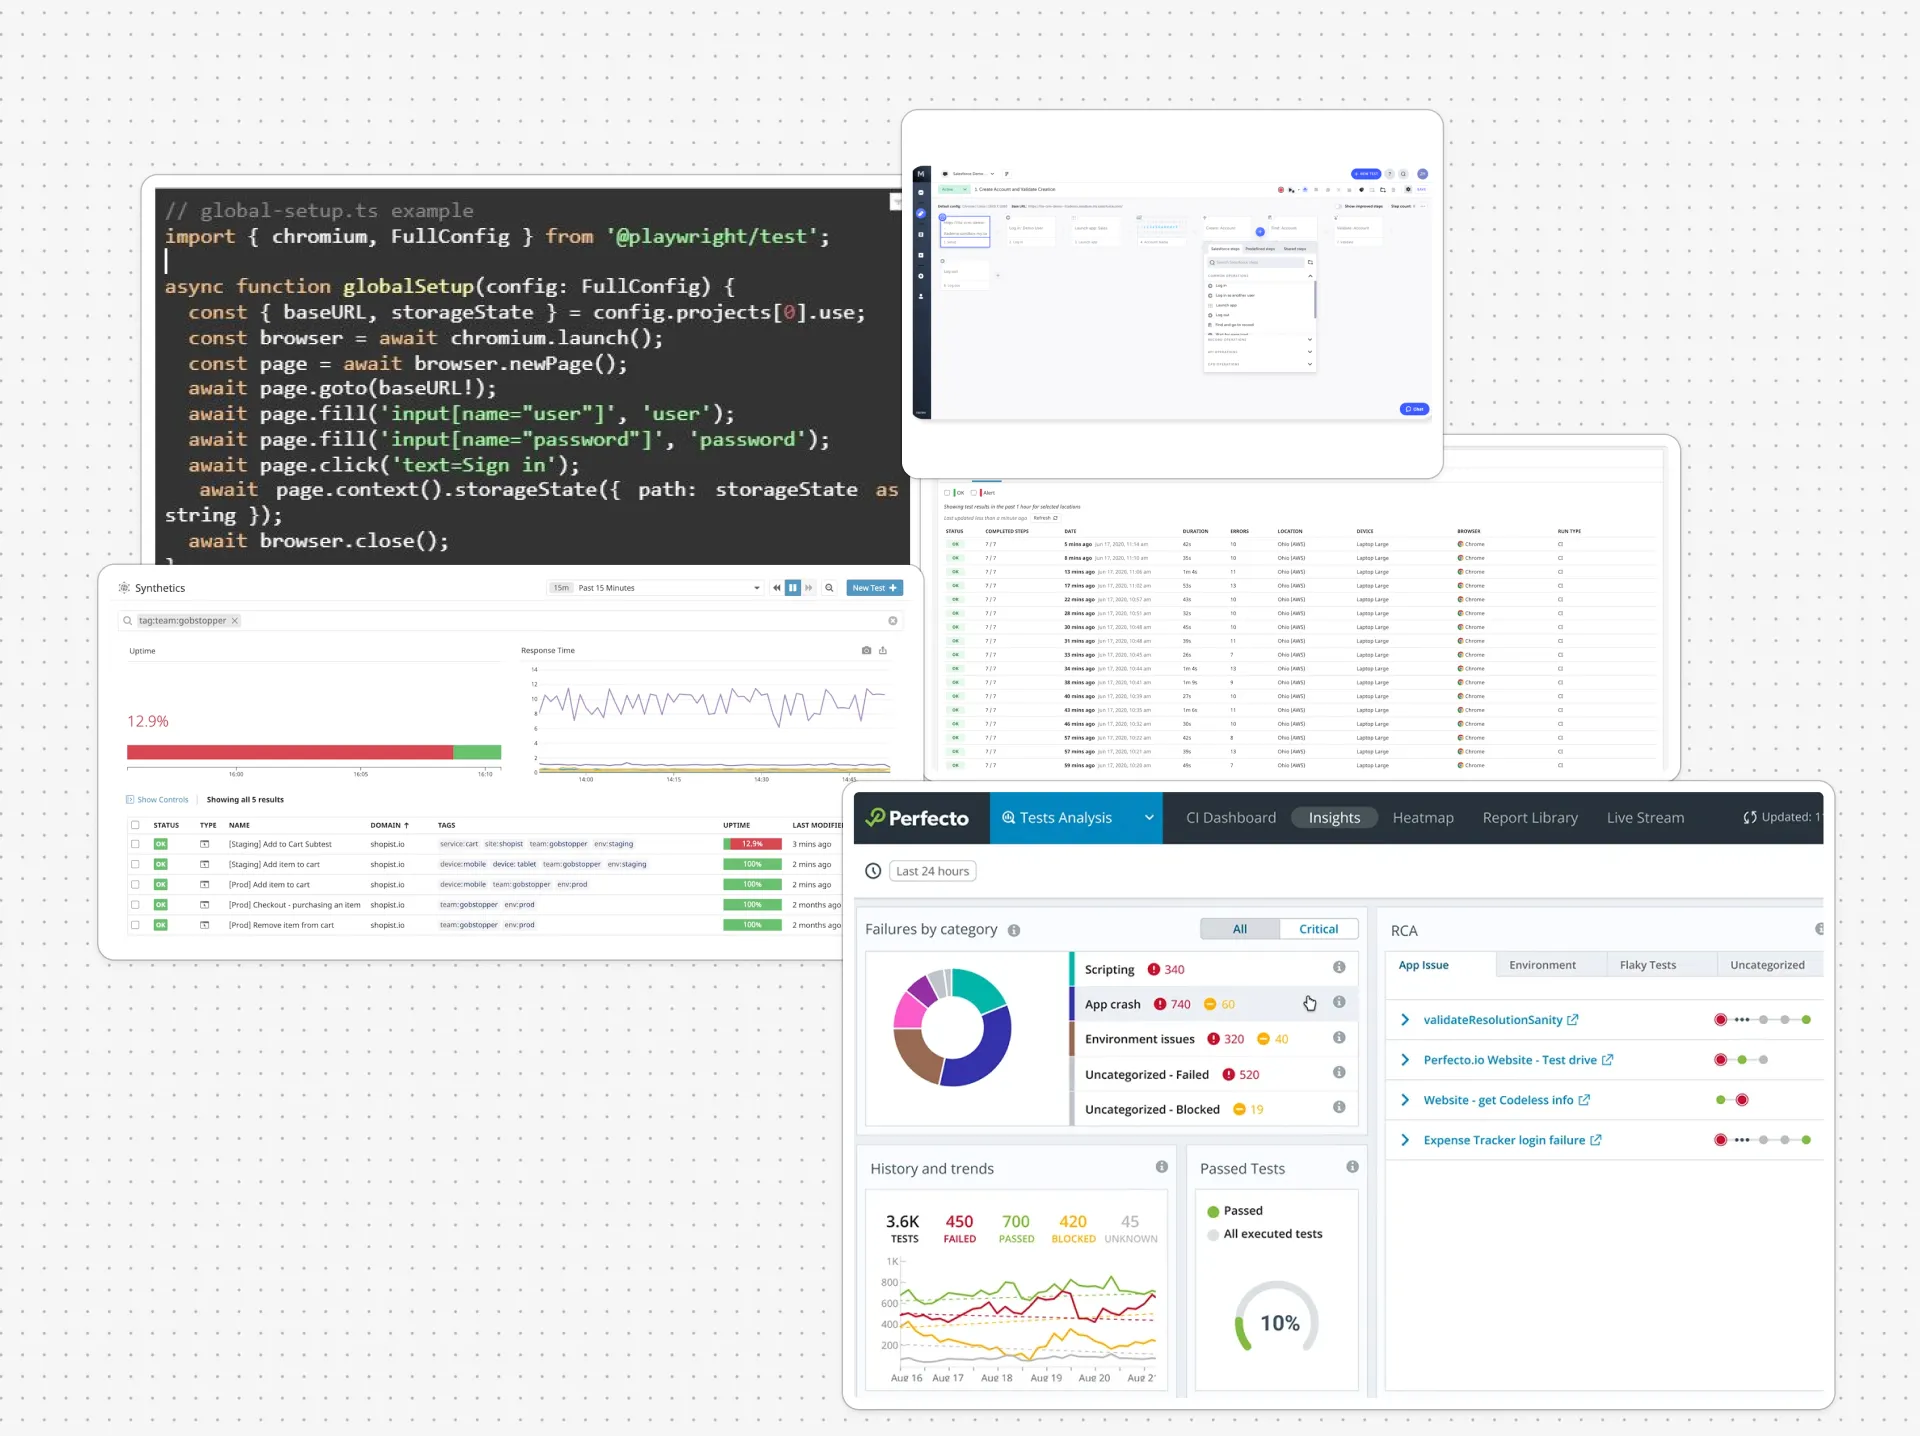Tick the select-all checkbox in Synthetics table header
The width and height of the screenshot is (1920, 1436).
tap(135, 825)
